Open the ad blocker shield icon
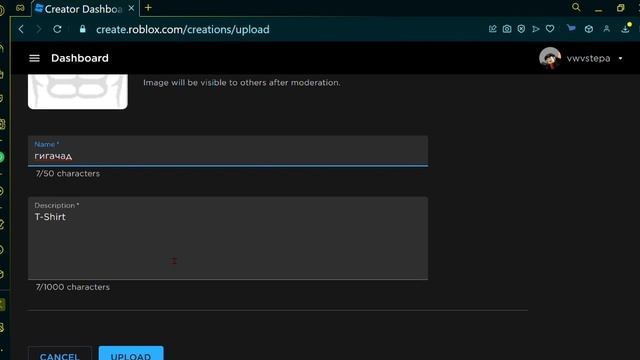This screenshot has width=640, height=360. click(521, 29)
